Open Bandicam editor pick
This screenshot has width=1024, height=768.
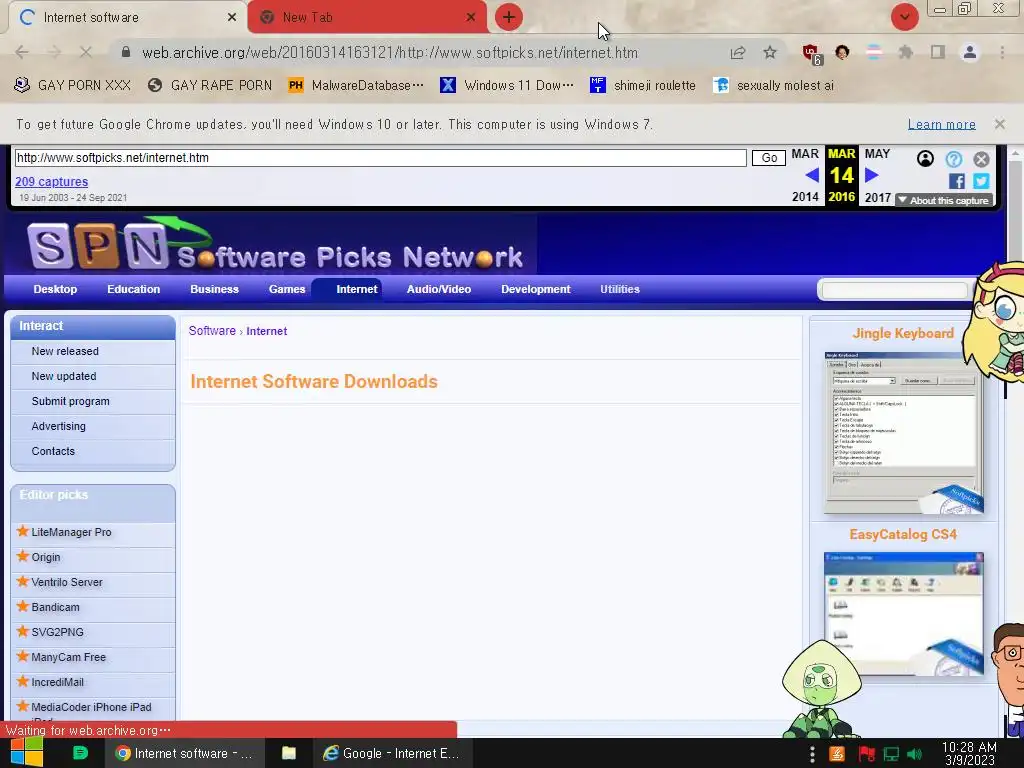(56, 607)
